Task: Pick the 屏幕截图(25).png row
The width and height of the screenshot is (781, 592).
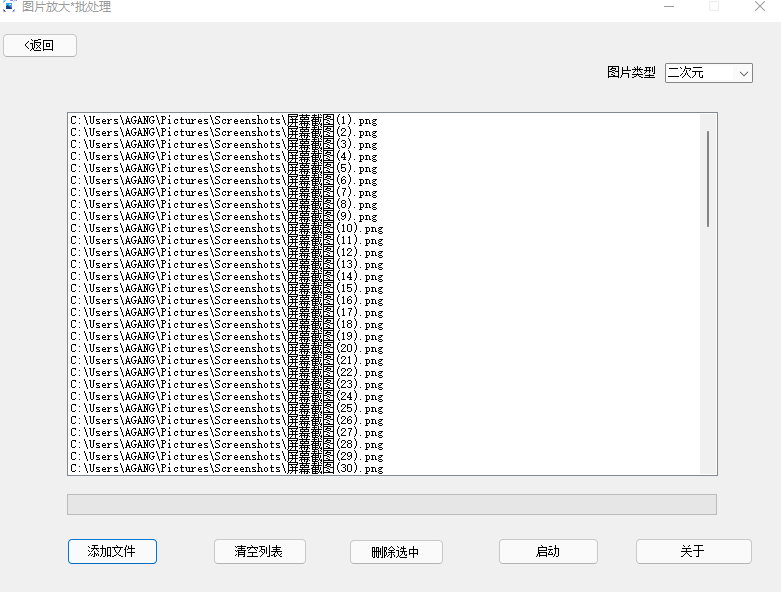Action: click(x=227, y=408)
